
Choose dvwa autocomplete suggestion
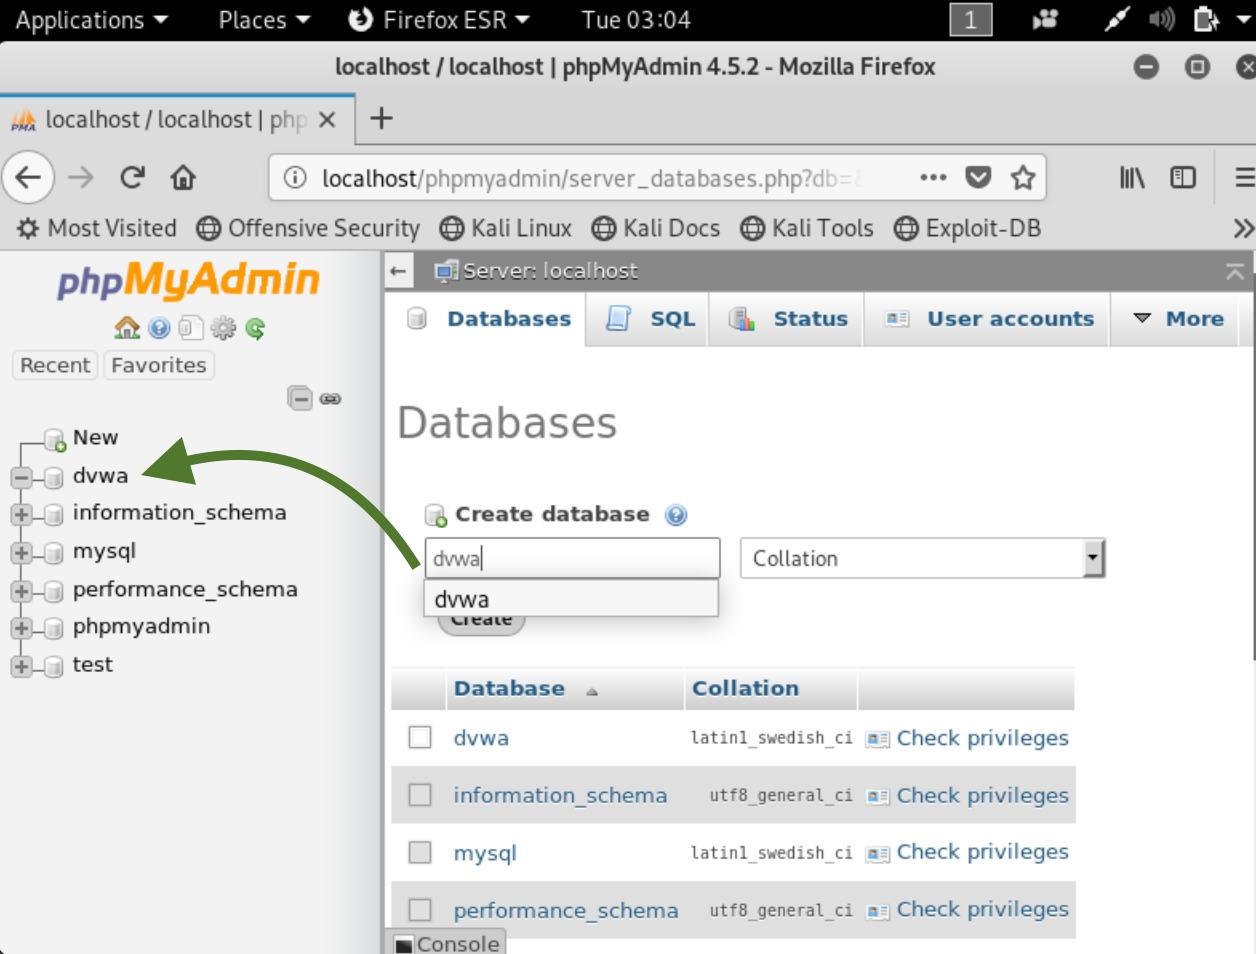(571, 599)
